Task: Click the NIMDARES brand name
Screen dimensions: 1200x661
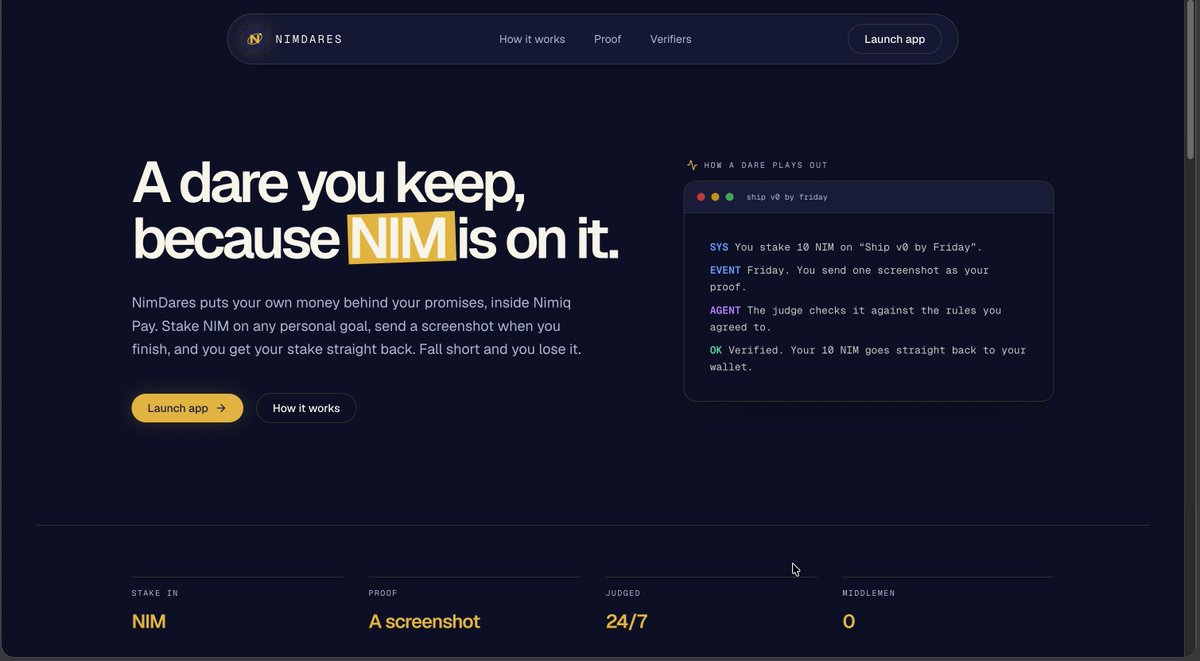Action: (309, 39)
